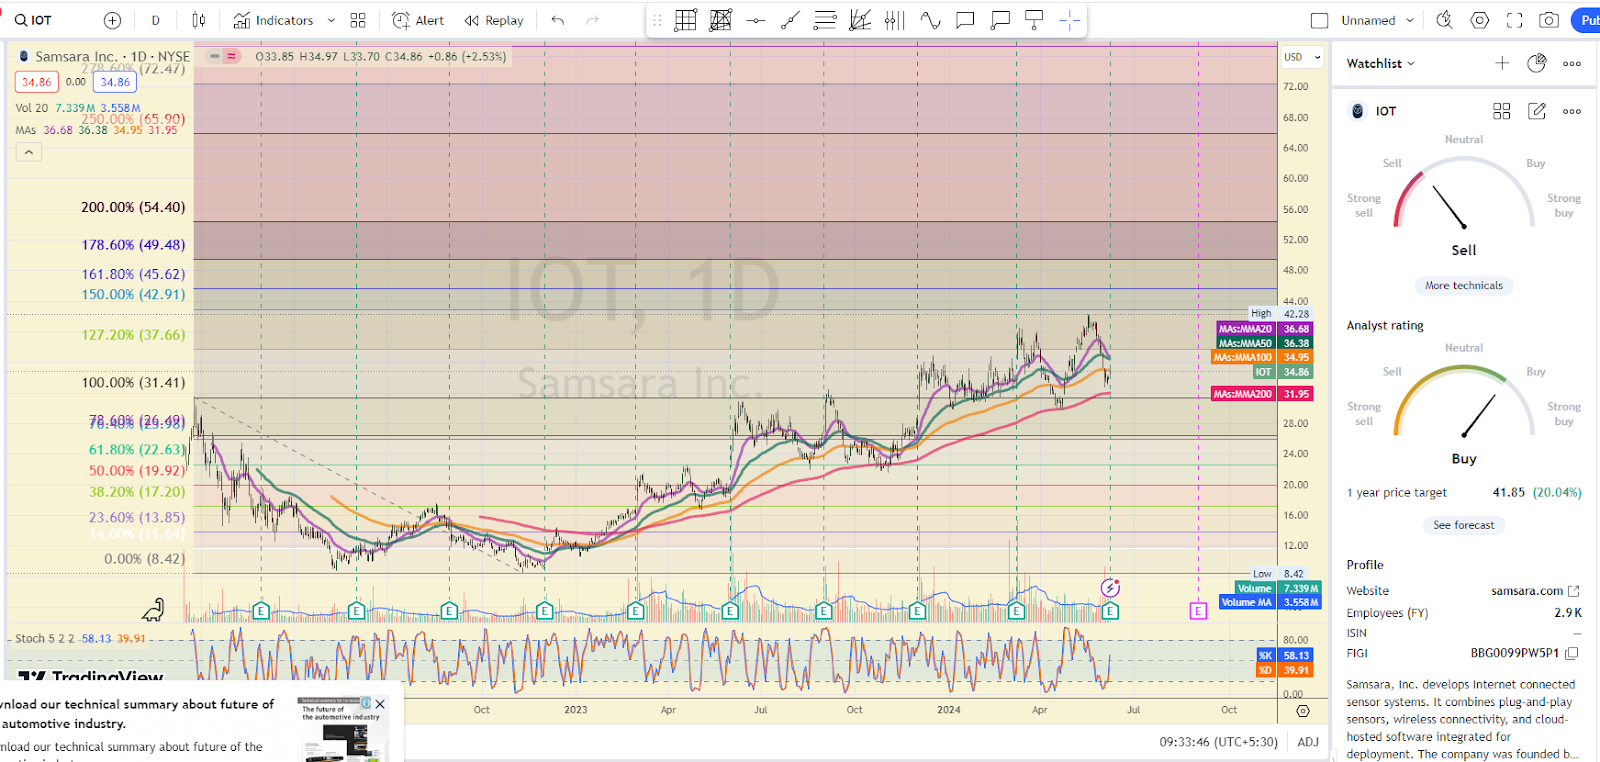Open the USD currency dropdown

[1303, 57]
